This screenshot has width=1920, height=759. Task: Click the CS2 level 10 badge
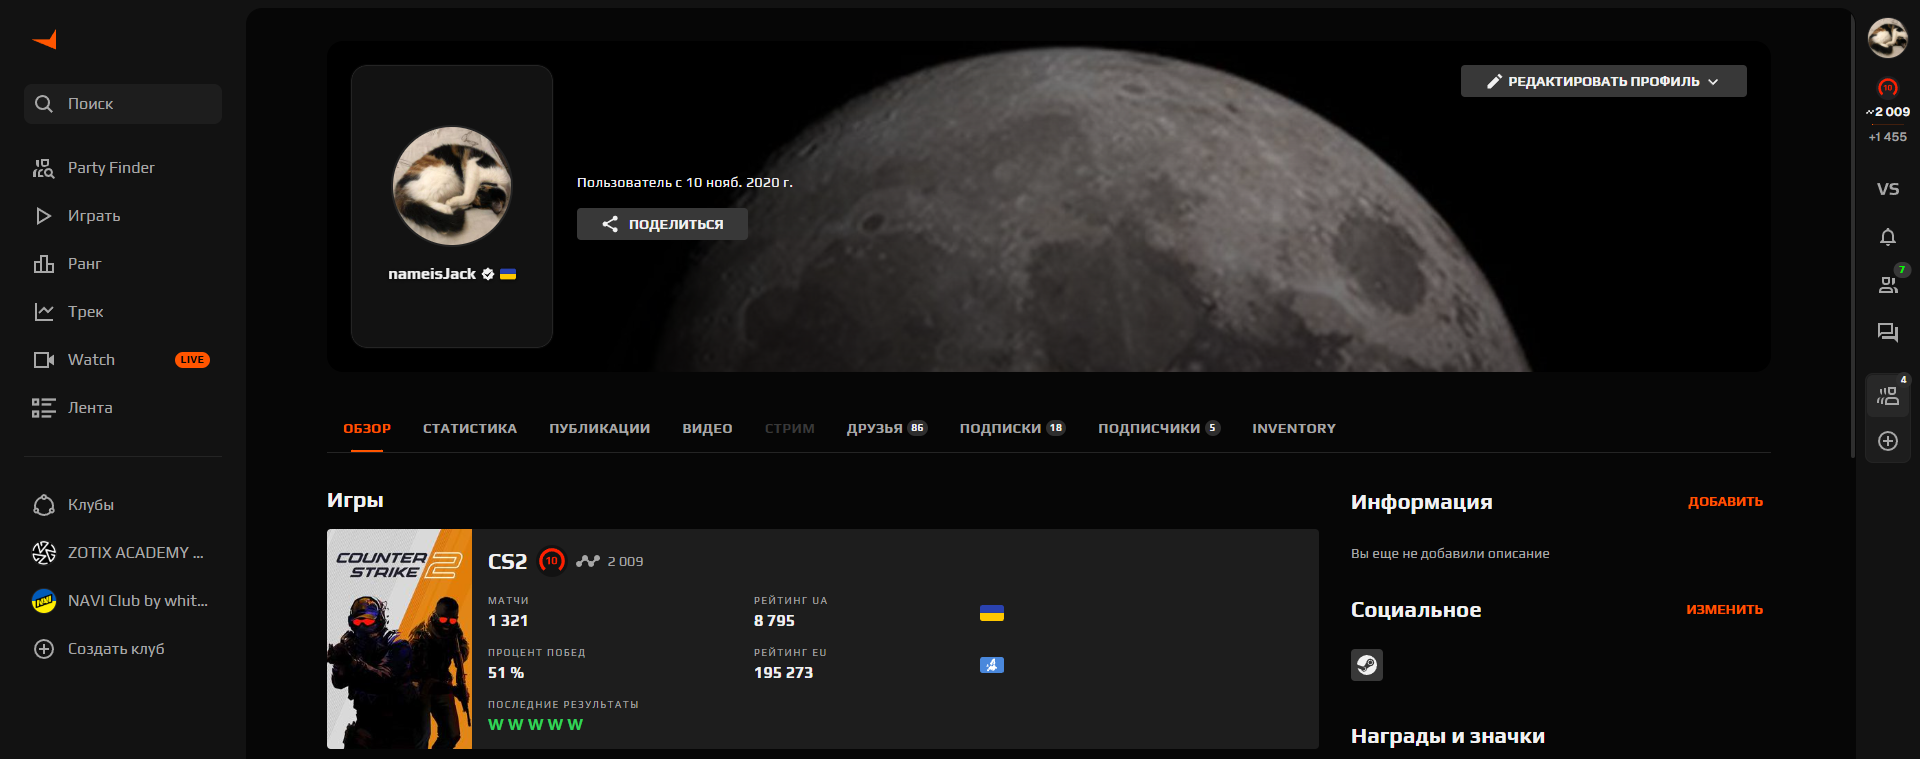552,561
